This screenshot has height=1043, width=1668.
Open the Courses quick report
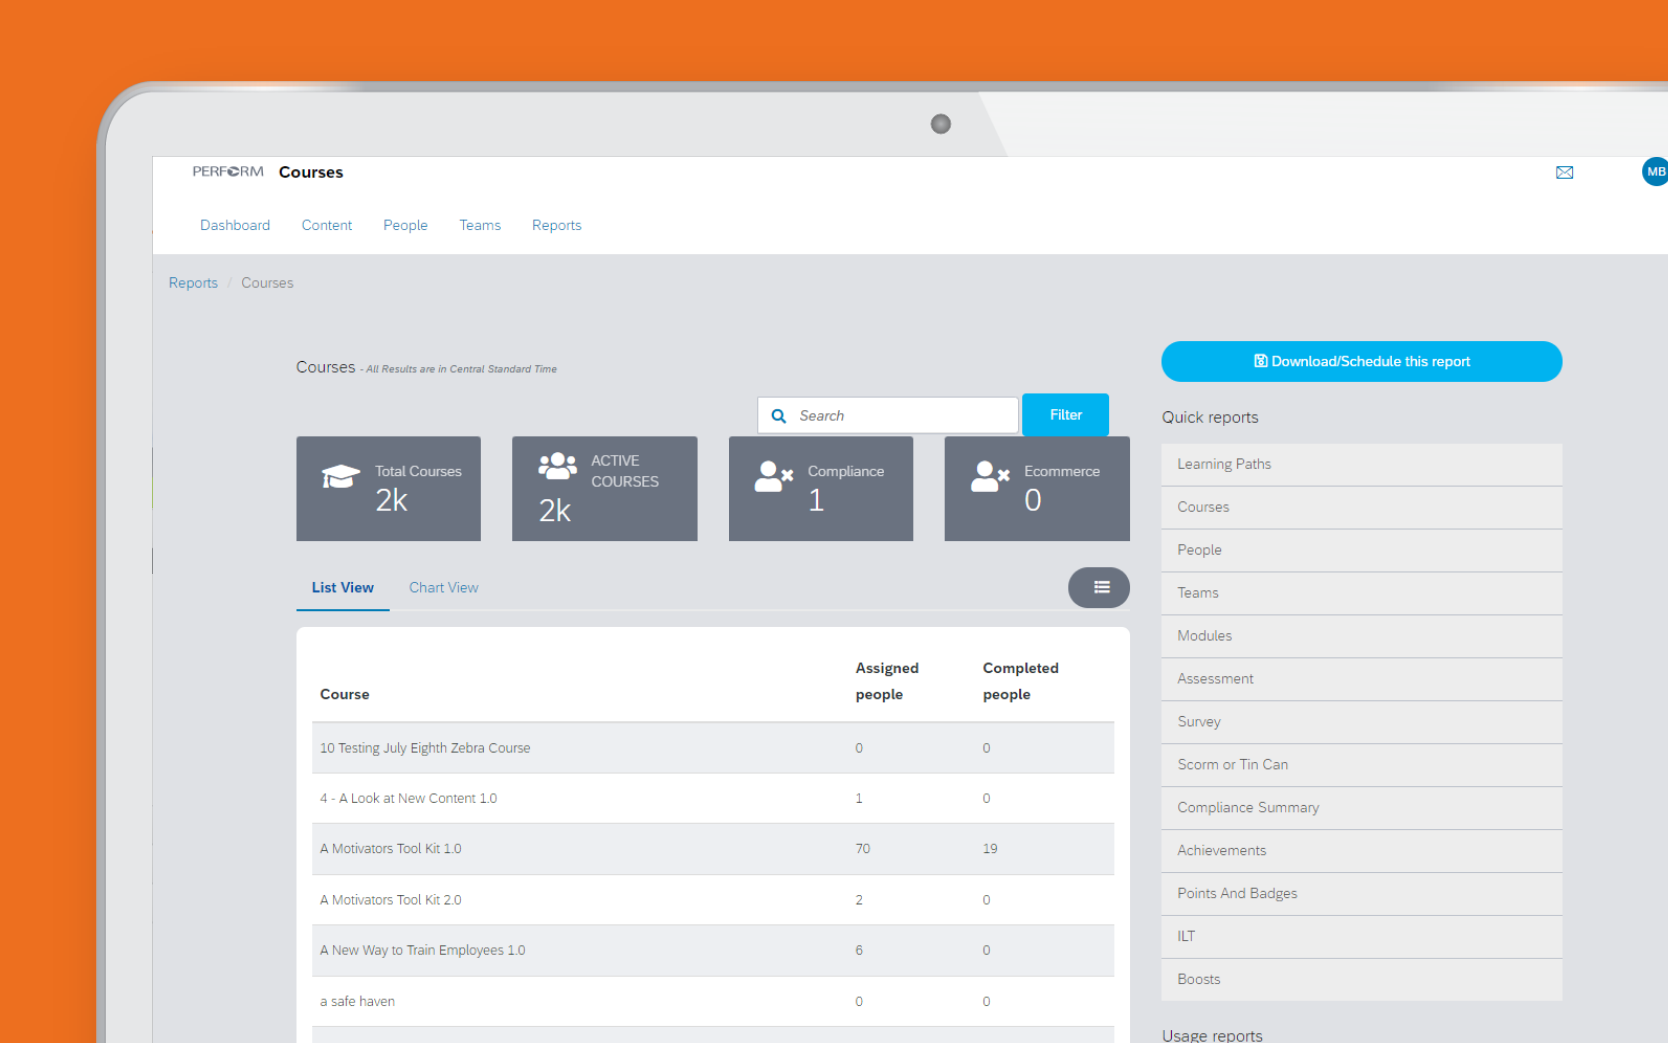pos(1362,507)
